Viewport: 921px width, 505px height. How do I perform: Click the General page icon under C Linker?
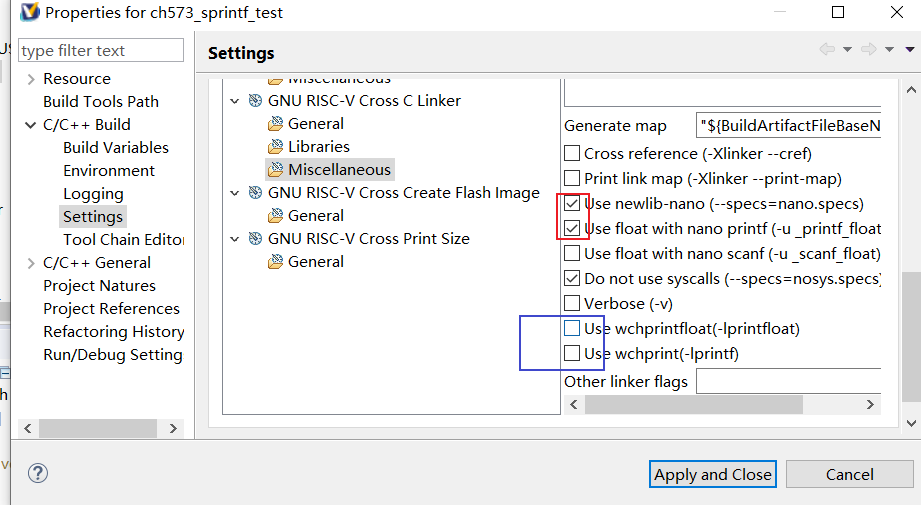point(276,124)
